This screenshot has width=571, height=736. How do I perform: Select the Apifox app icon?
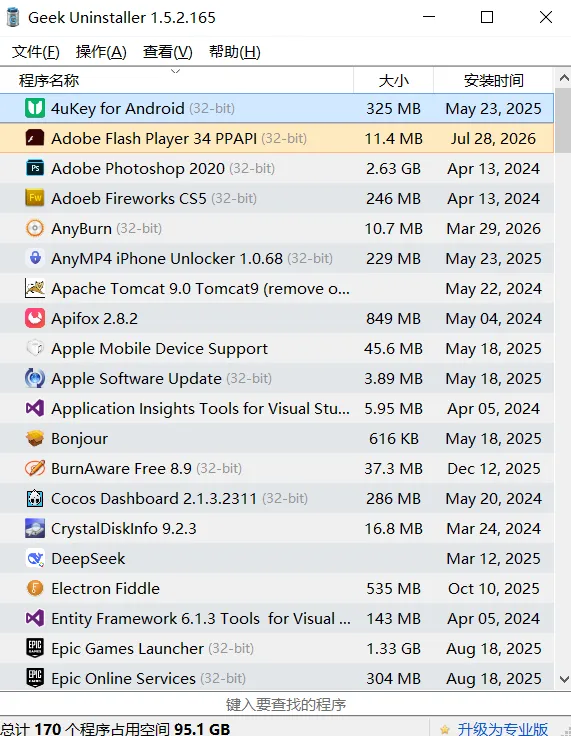pos(35,318)
